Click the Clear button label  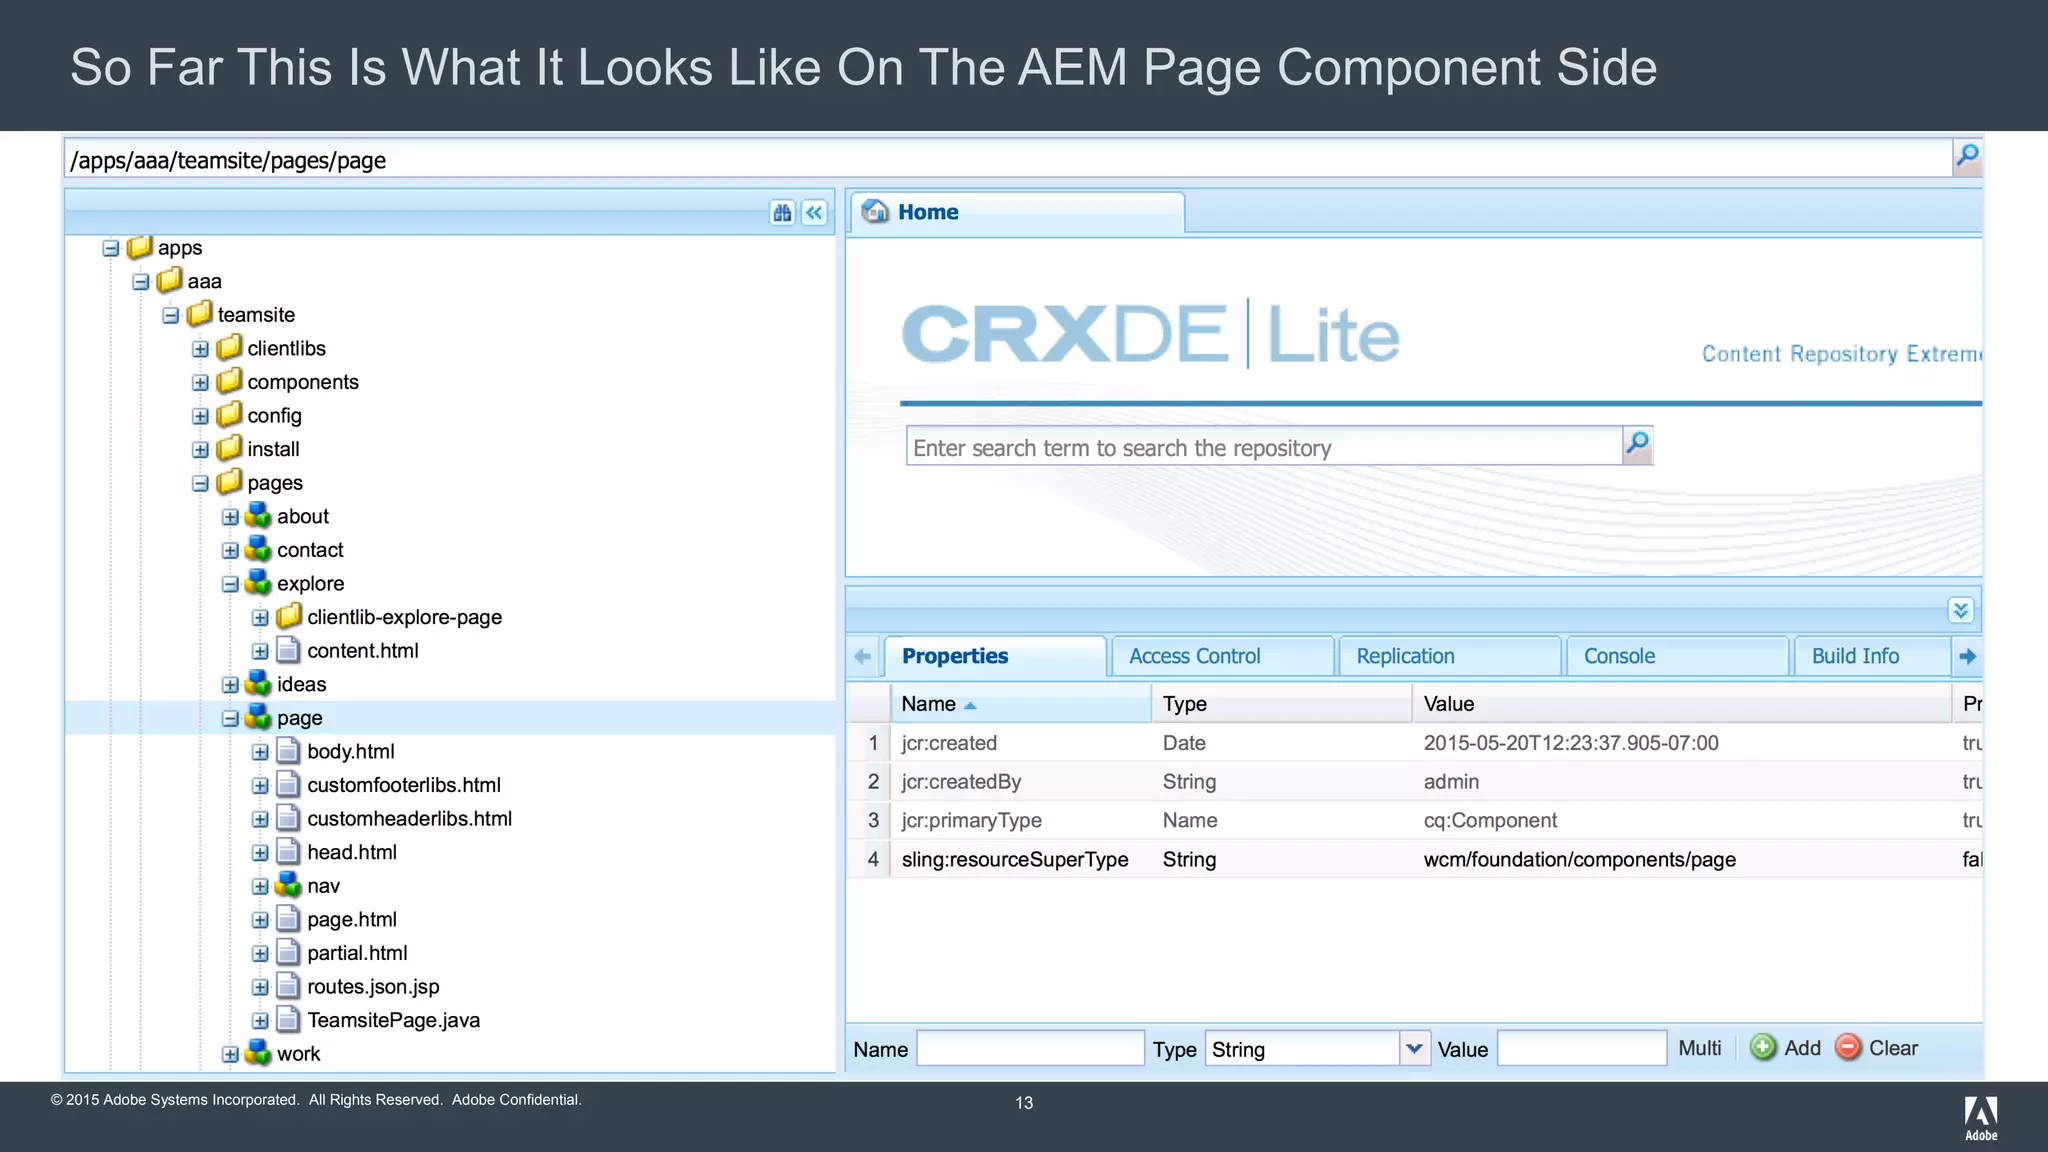1894,1048
